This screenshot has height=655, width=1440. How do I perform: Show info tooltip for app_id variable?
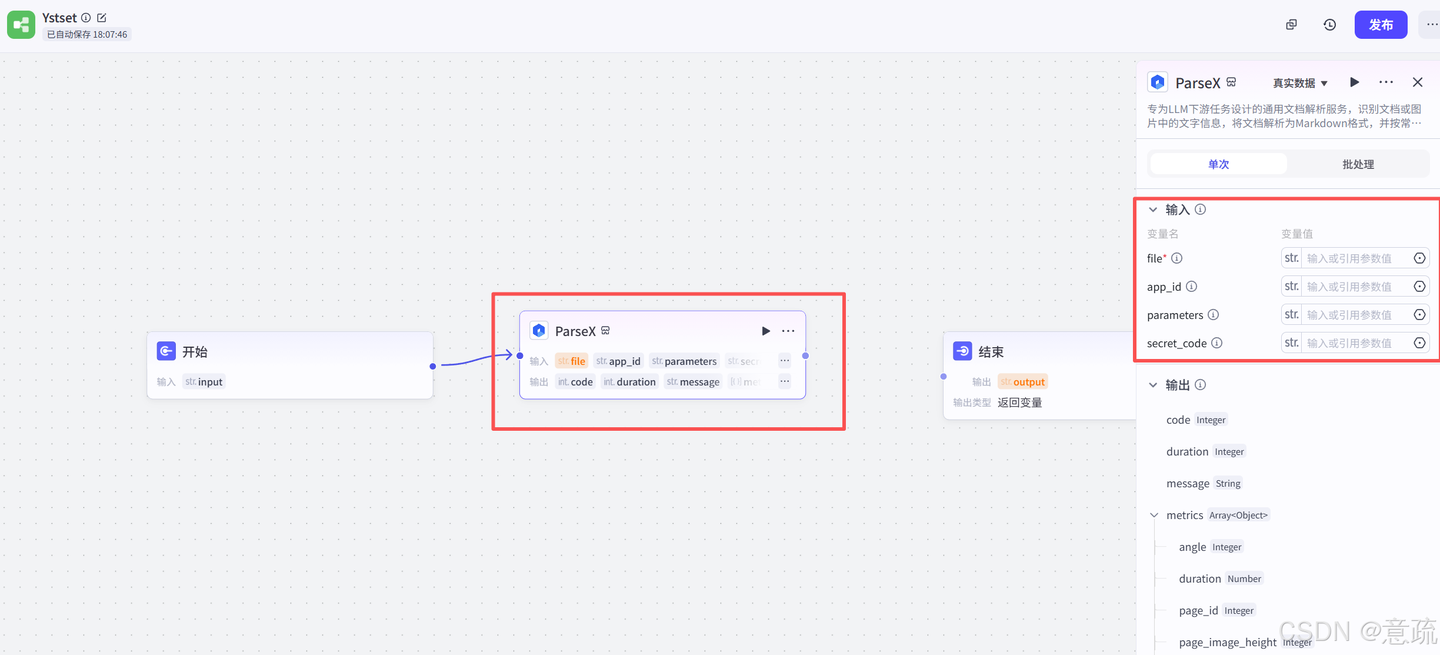(1191, 287)
